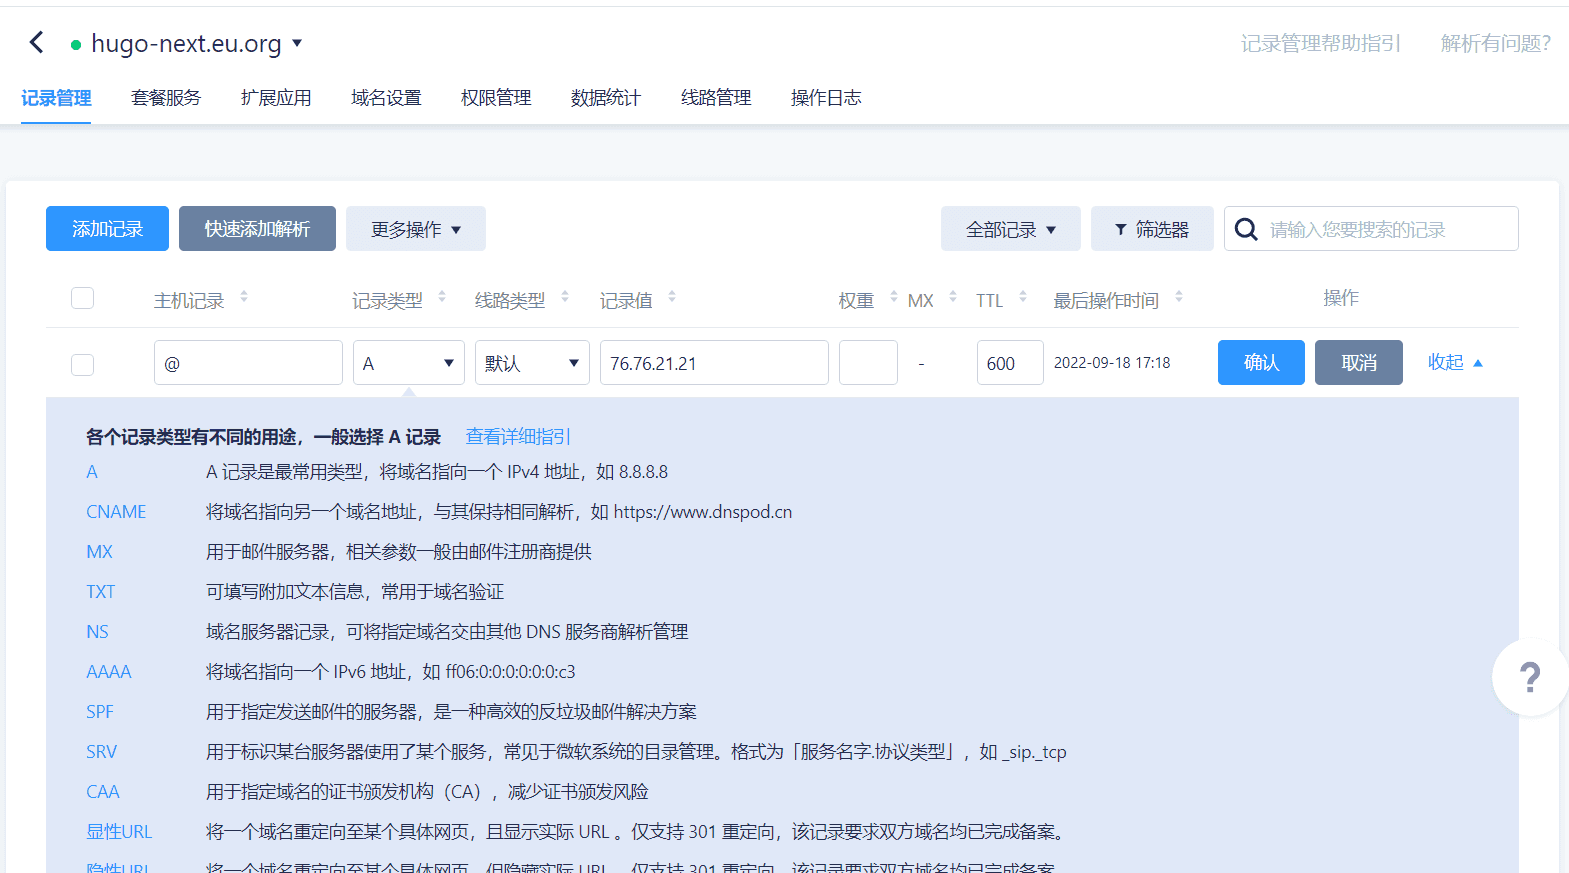Image resolution: width=1569 pixels, height=873 pixels.
Task: Open the hugo-next.eu.org domain switcher arrow
Action: pyautogui.click(x=297, y=44)
